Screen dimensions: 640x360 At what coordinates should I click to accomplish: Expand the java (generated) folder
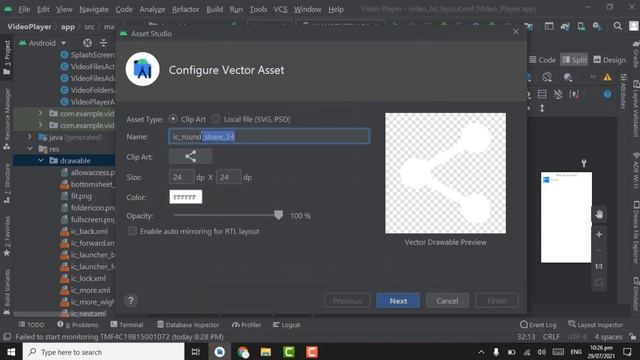point(30,137)
